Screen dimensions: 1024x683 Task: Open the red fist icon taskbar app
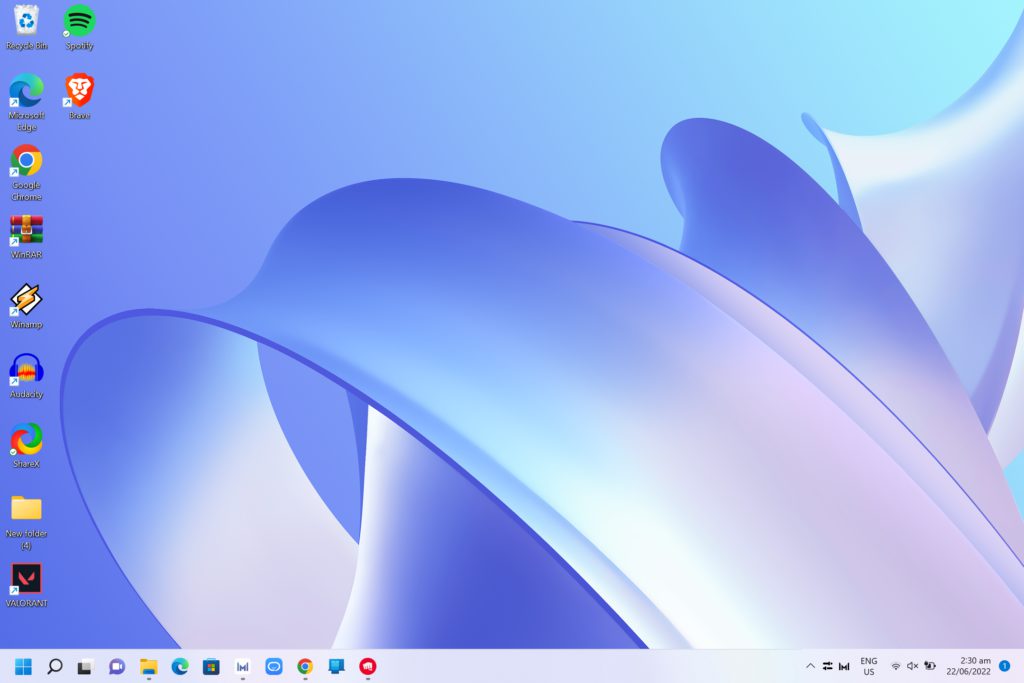pos(368,666)
